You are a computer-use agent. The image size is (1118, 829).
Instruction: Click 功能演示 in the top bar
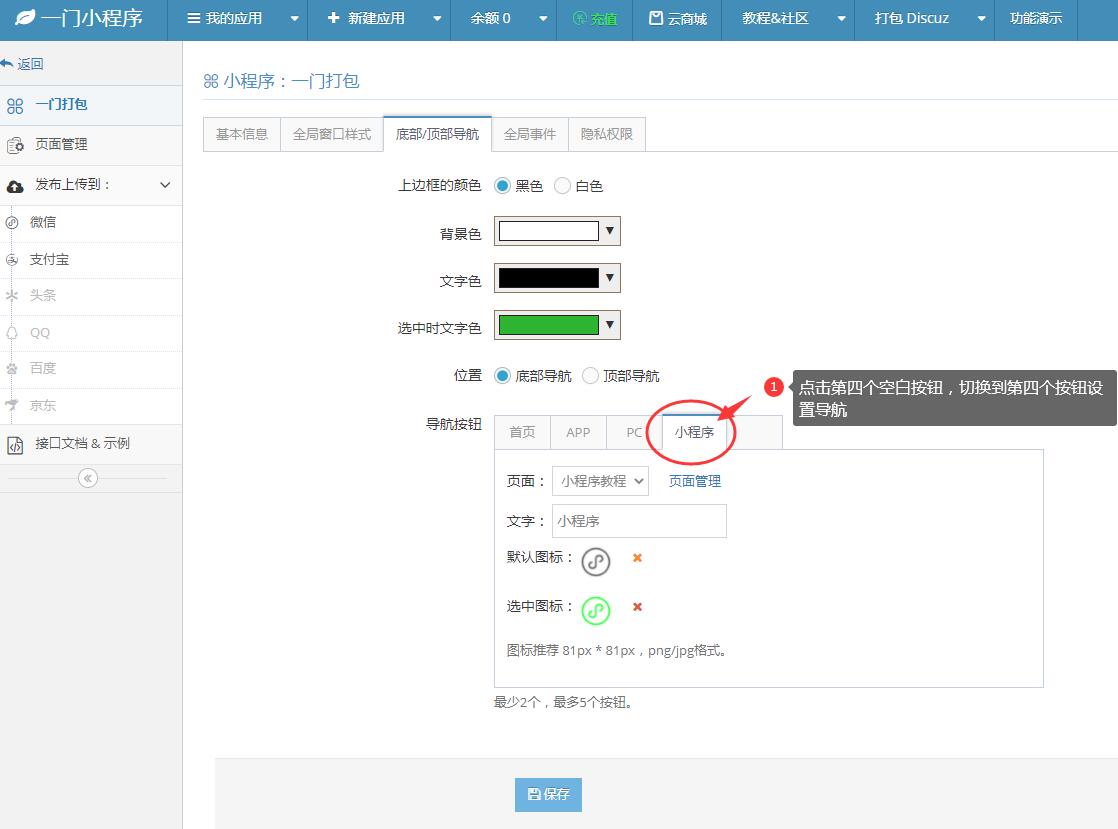tap(1036, 18)
